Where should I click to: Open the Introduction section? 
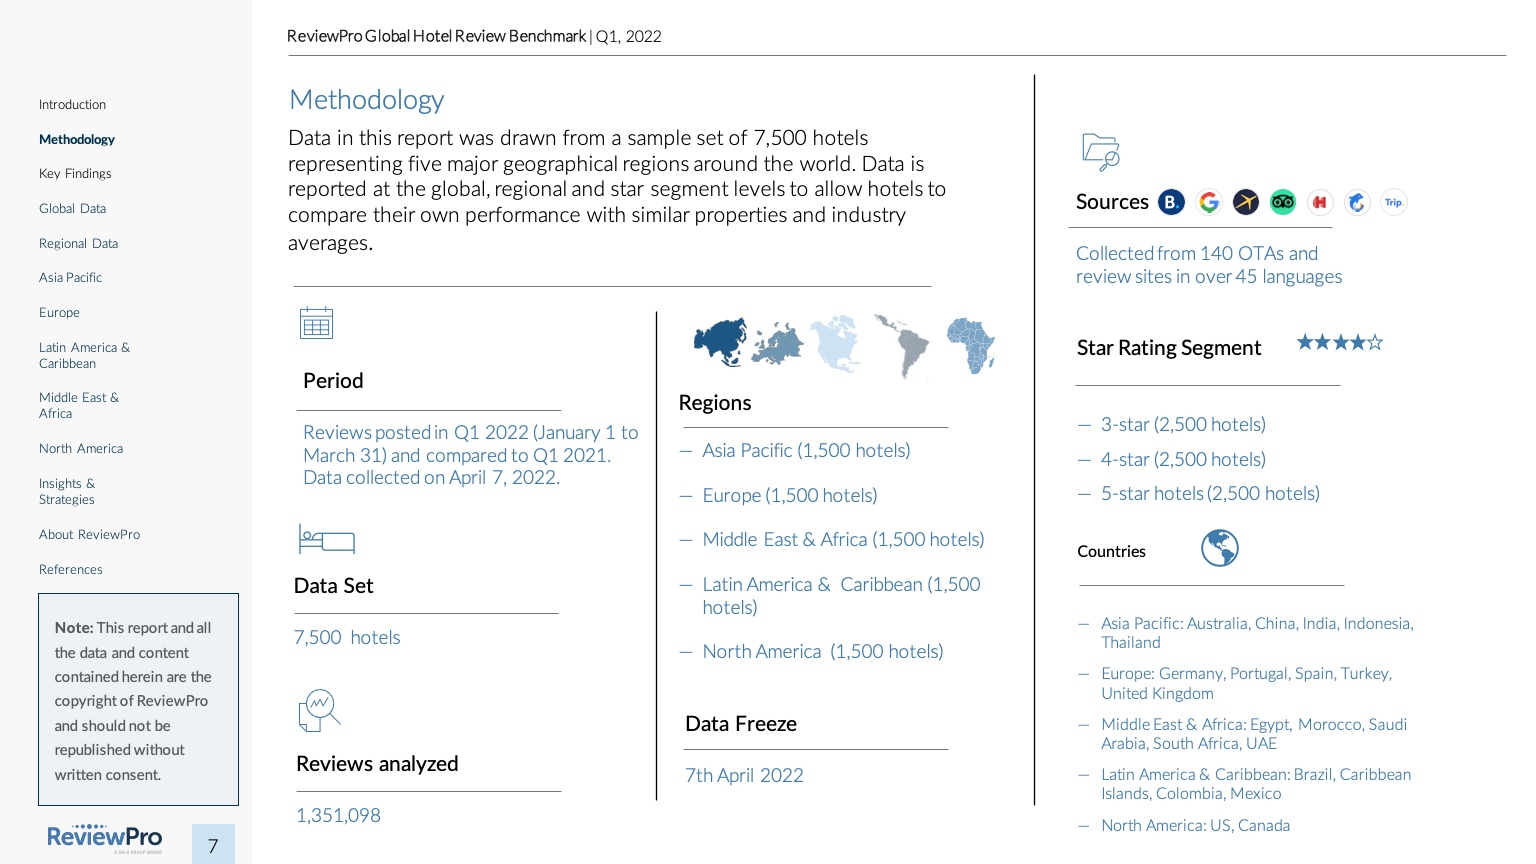tap(72, 105)
